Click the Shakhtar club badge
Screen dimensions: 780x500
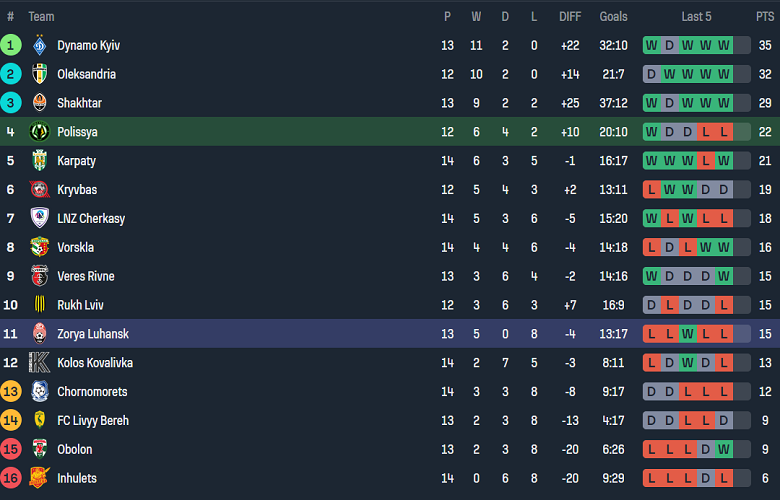(x=40, y=103)
